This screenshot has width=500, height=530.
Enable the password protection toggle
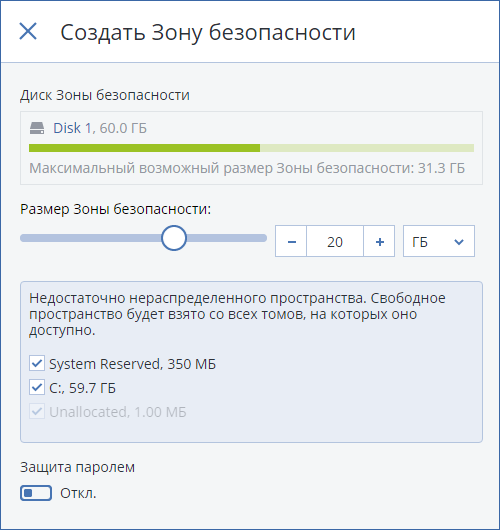(x=36, y=493)
